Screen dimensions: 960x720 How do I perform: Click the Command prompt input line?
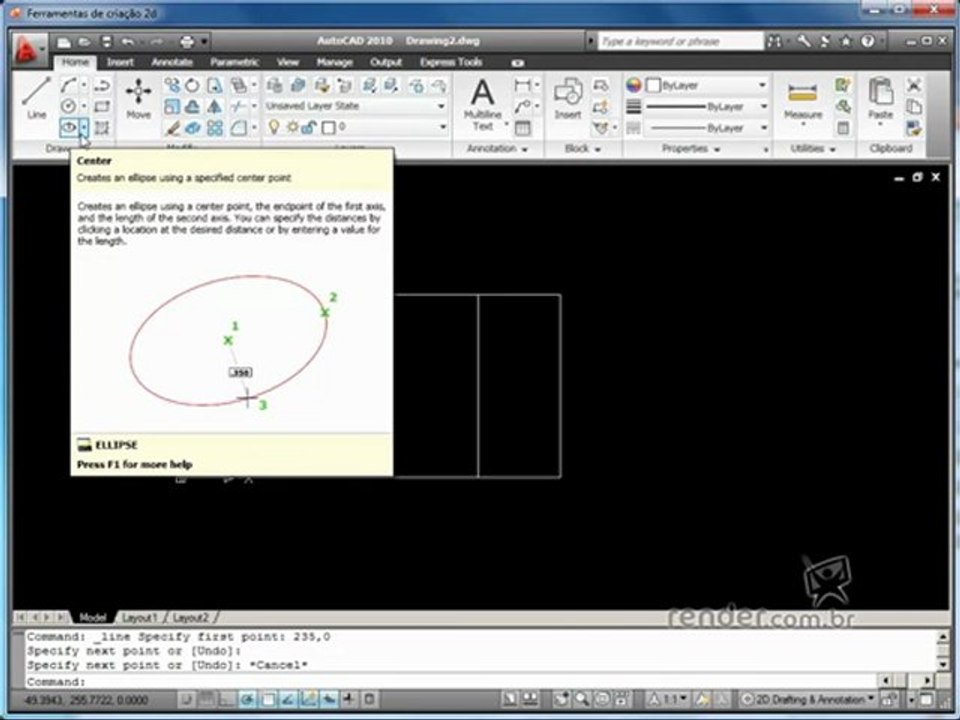pos(452,681)
